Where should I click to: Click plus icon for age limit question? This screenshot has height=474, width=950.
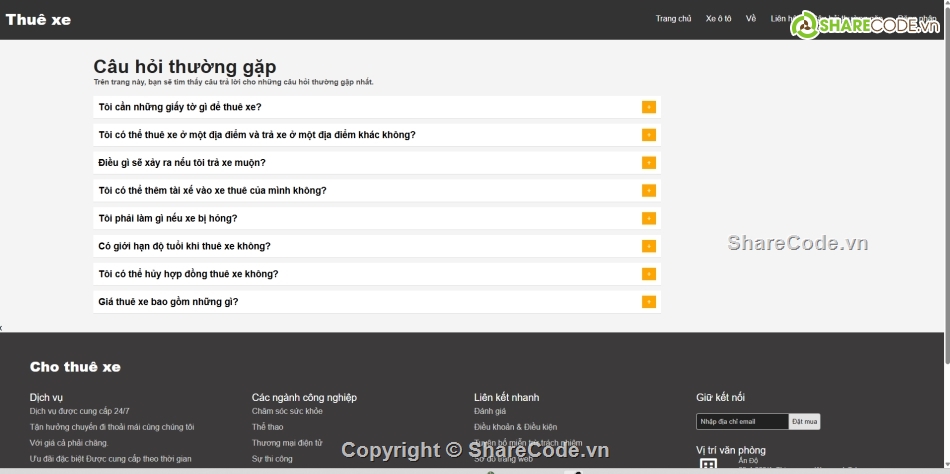pyautogui.click(x=648, y=246)
